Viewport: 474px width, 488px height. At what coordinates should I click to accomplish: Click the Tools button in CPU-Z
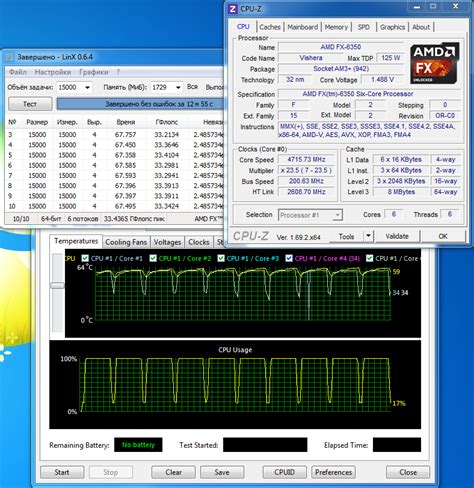point(346,236)
